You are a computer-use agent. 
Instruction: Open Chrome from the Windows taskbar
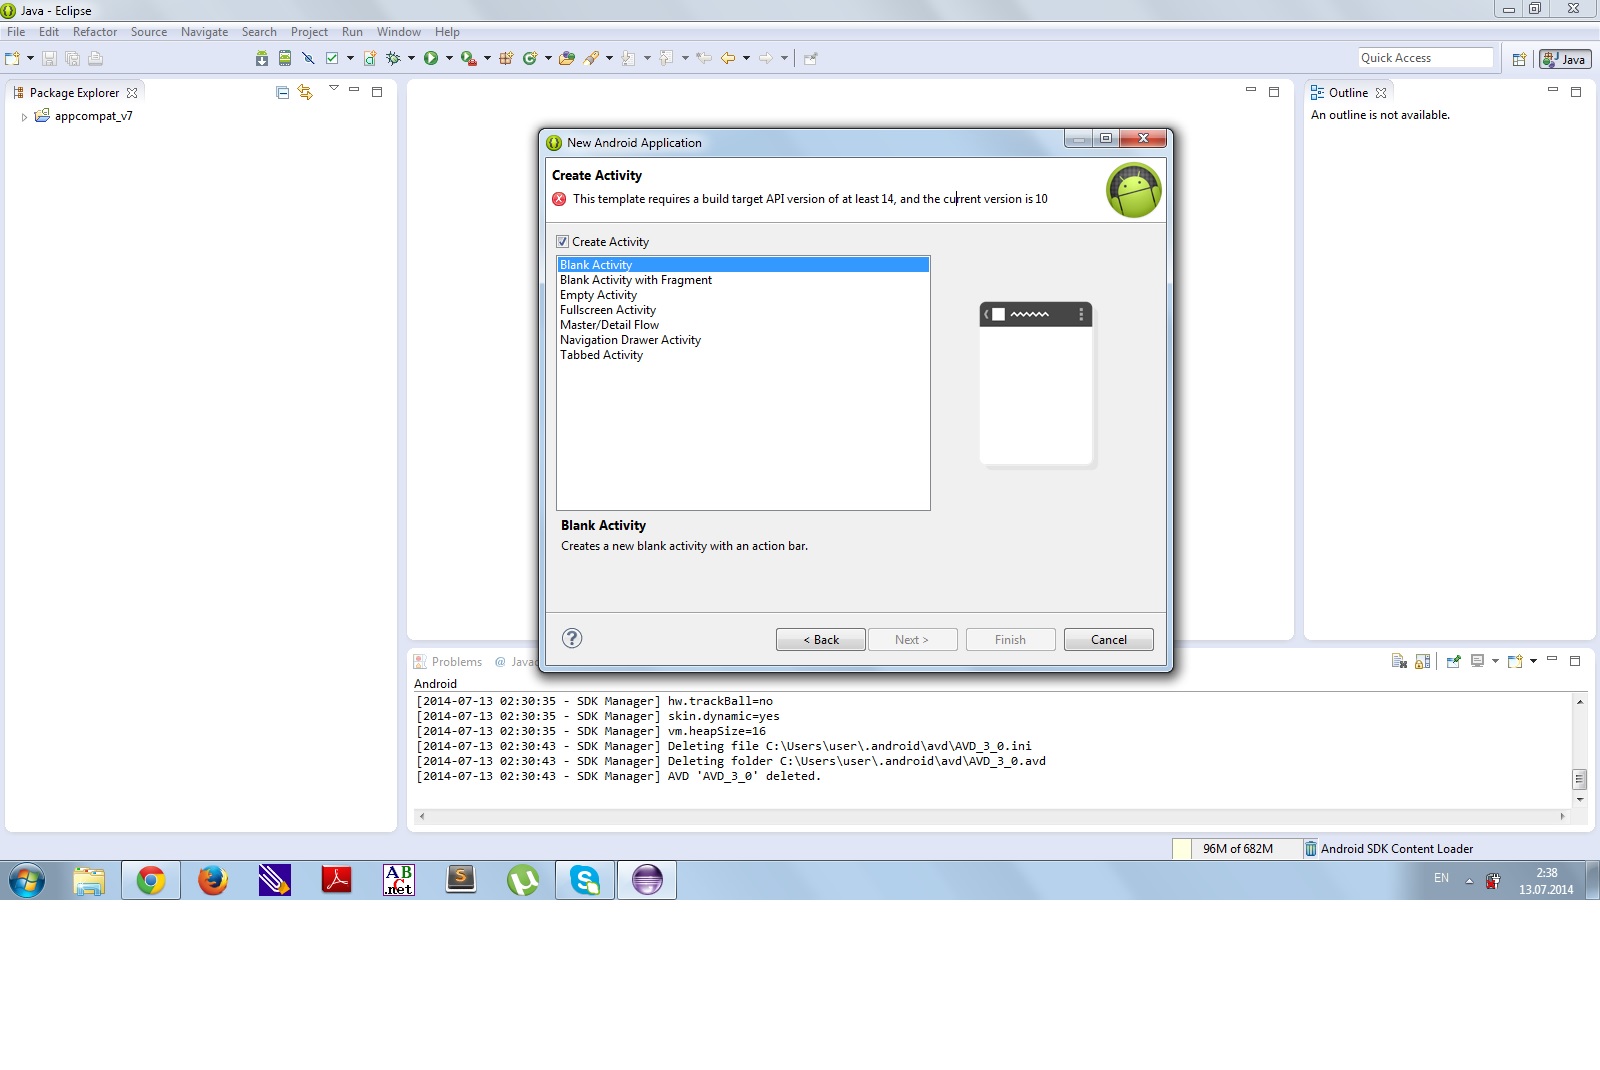point(151,880)
